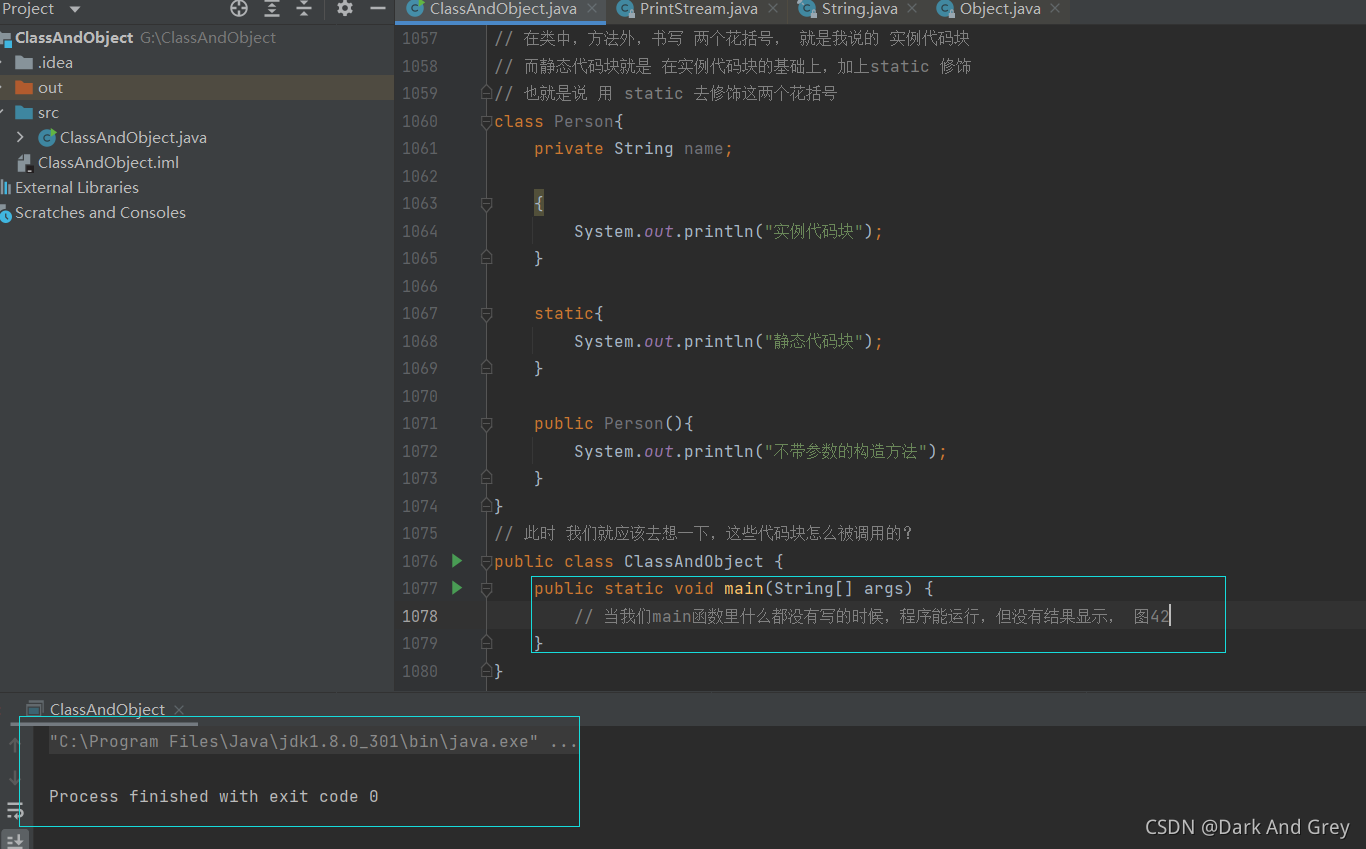Click the Up the Stack Trace arrow in console
Image resolution: width=1366 pixels, height=849 pixels.
point(14,744)
